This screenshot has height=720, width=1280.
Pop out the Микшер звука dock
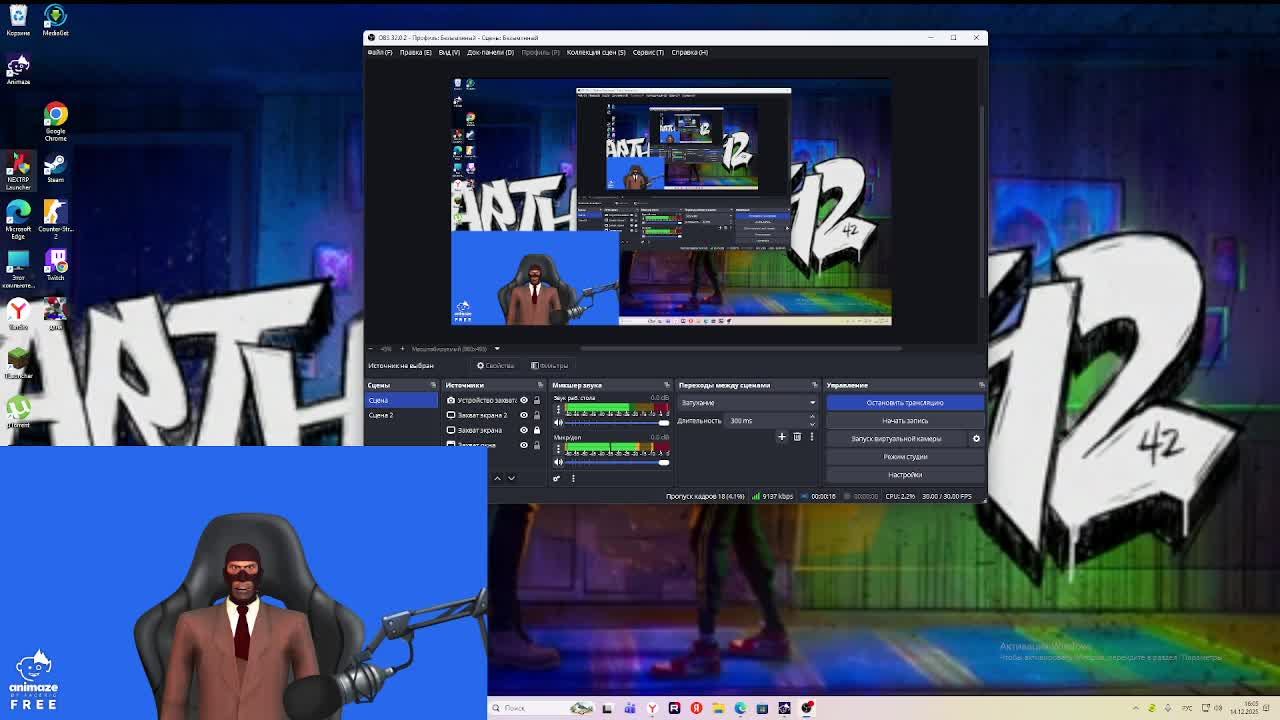(x=667, y=385)
